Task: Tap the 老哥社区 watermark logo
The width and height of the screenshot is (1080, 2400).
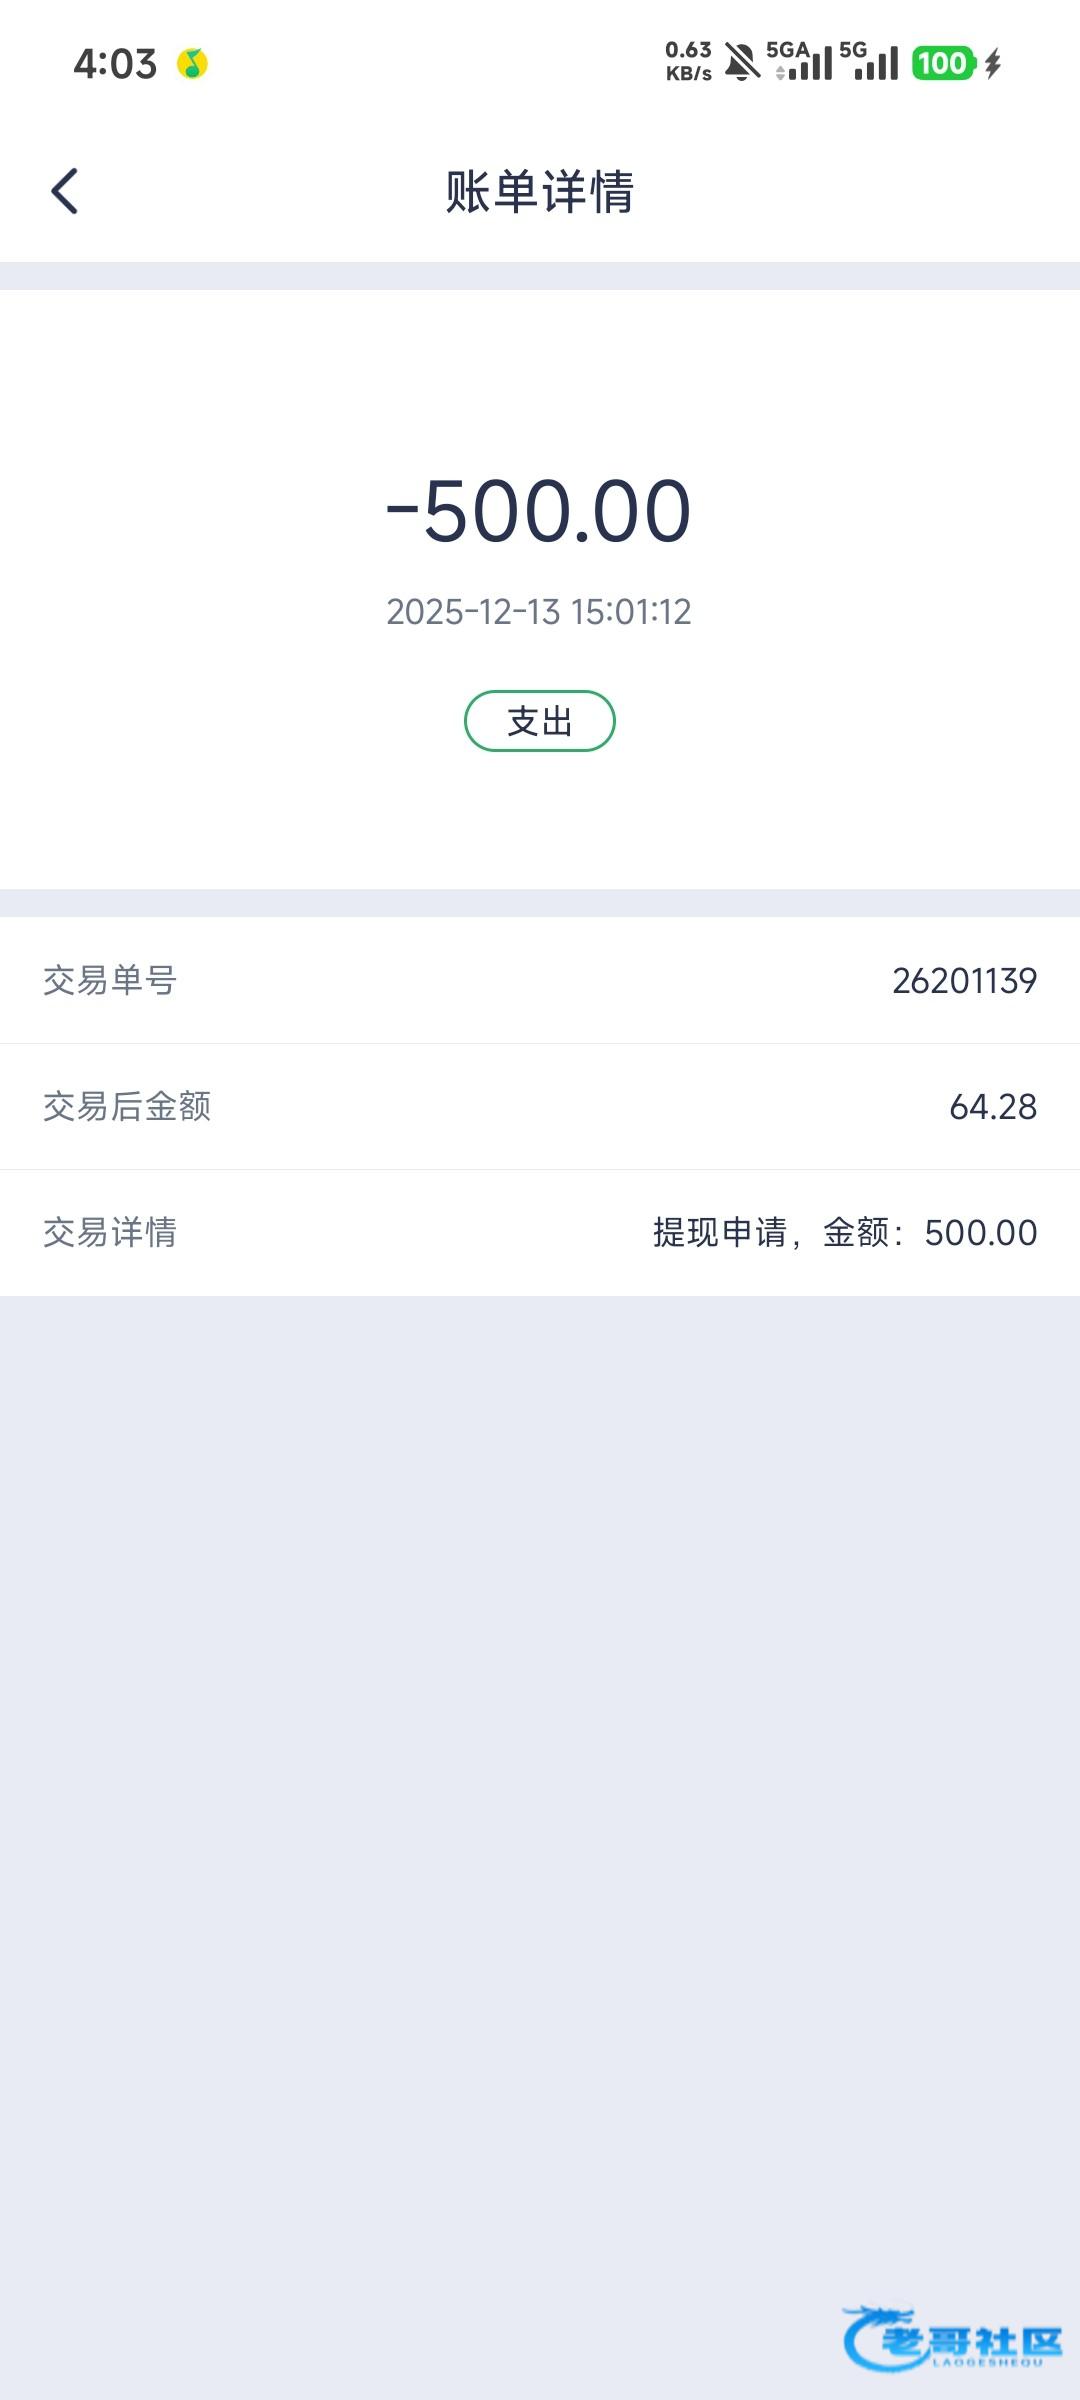Action: tap(952, 2338)
